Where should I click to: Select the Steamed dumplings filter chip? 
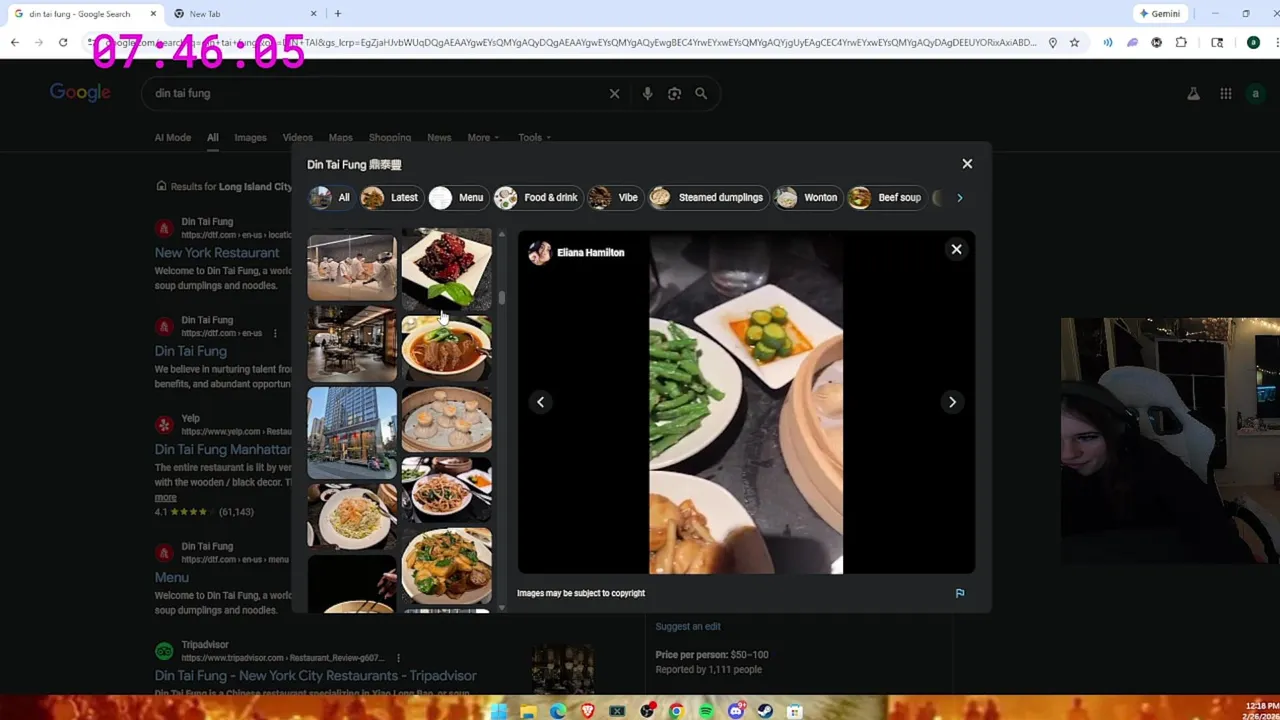708,197
